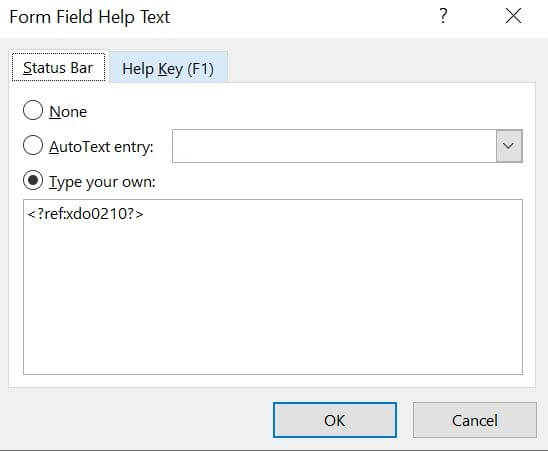Image resolution: width=548 pixels, height=451 pixels.
Task: Select the Type your own radio button
Action: click(33, 180)
